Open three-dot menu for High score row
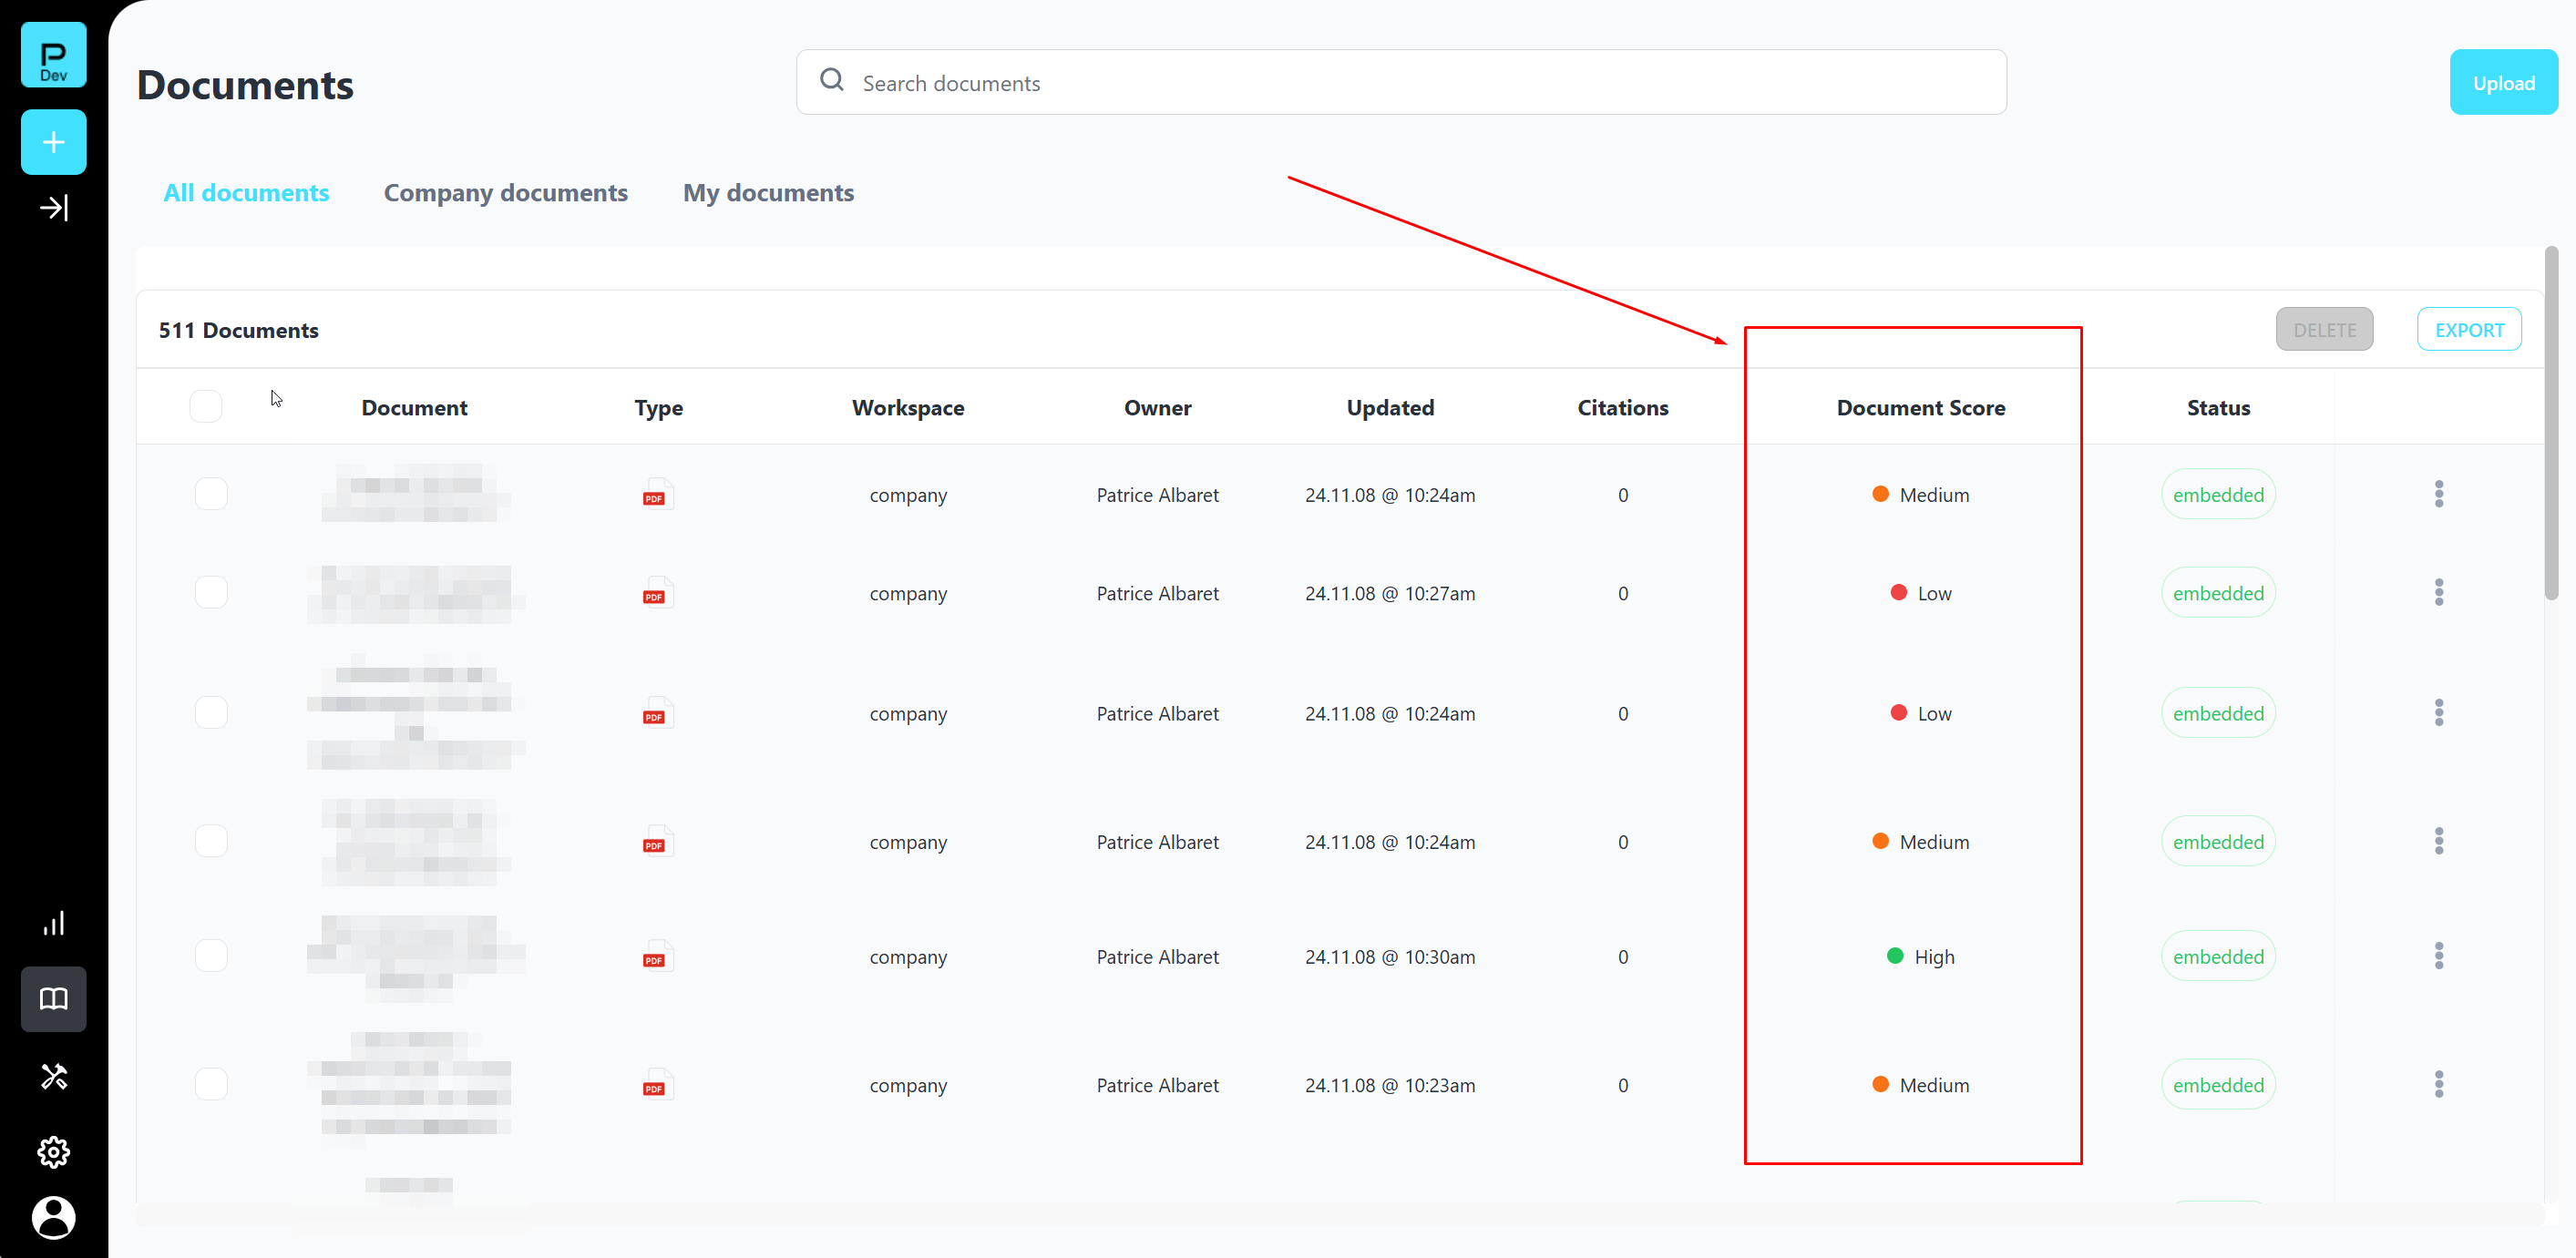This screenshot has height=1258, width=2576. click(2438, 956)
